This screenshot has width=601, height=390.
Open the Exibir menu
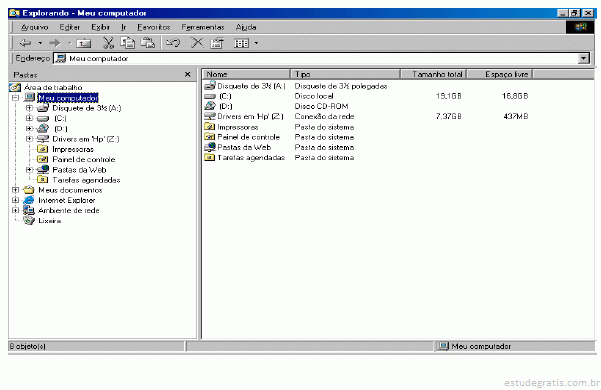tap(100, 27)
